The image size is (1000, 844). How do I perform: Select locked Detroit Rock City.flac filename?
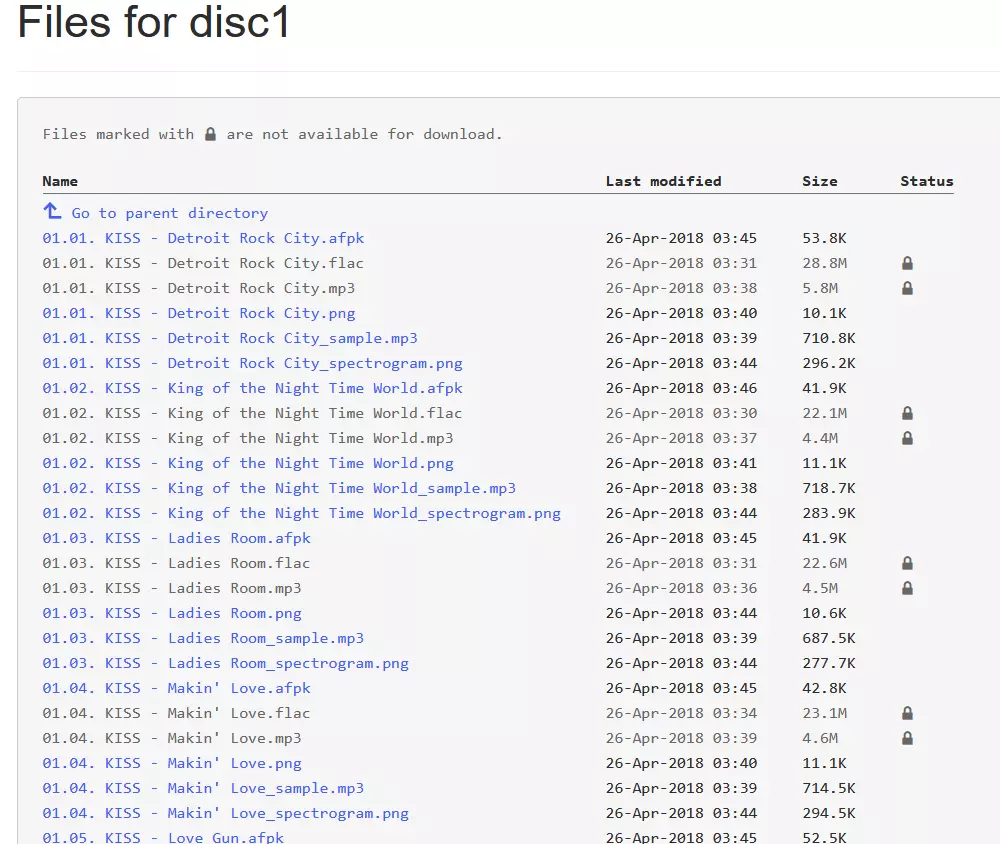pos(203,263)
